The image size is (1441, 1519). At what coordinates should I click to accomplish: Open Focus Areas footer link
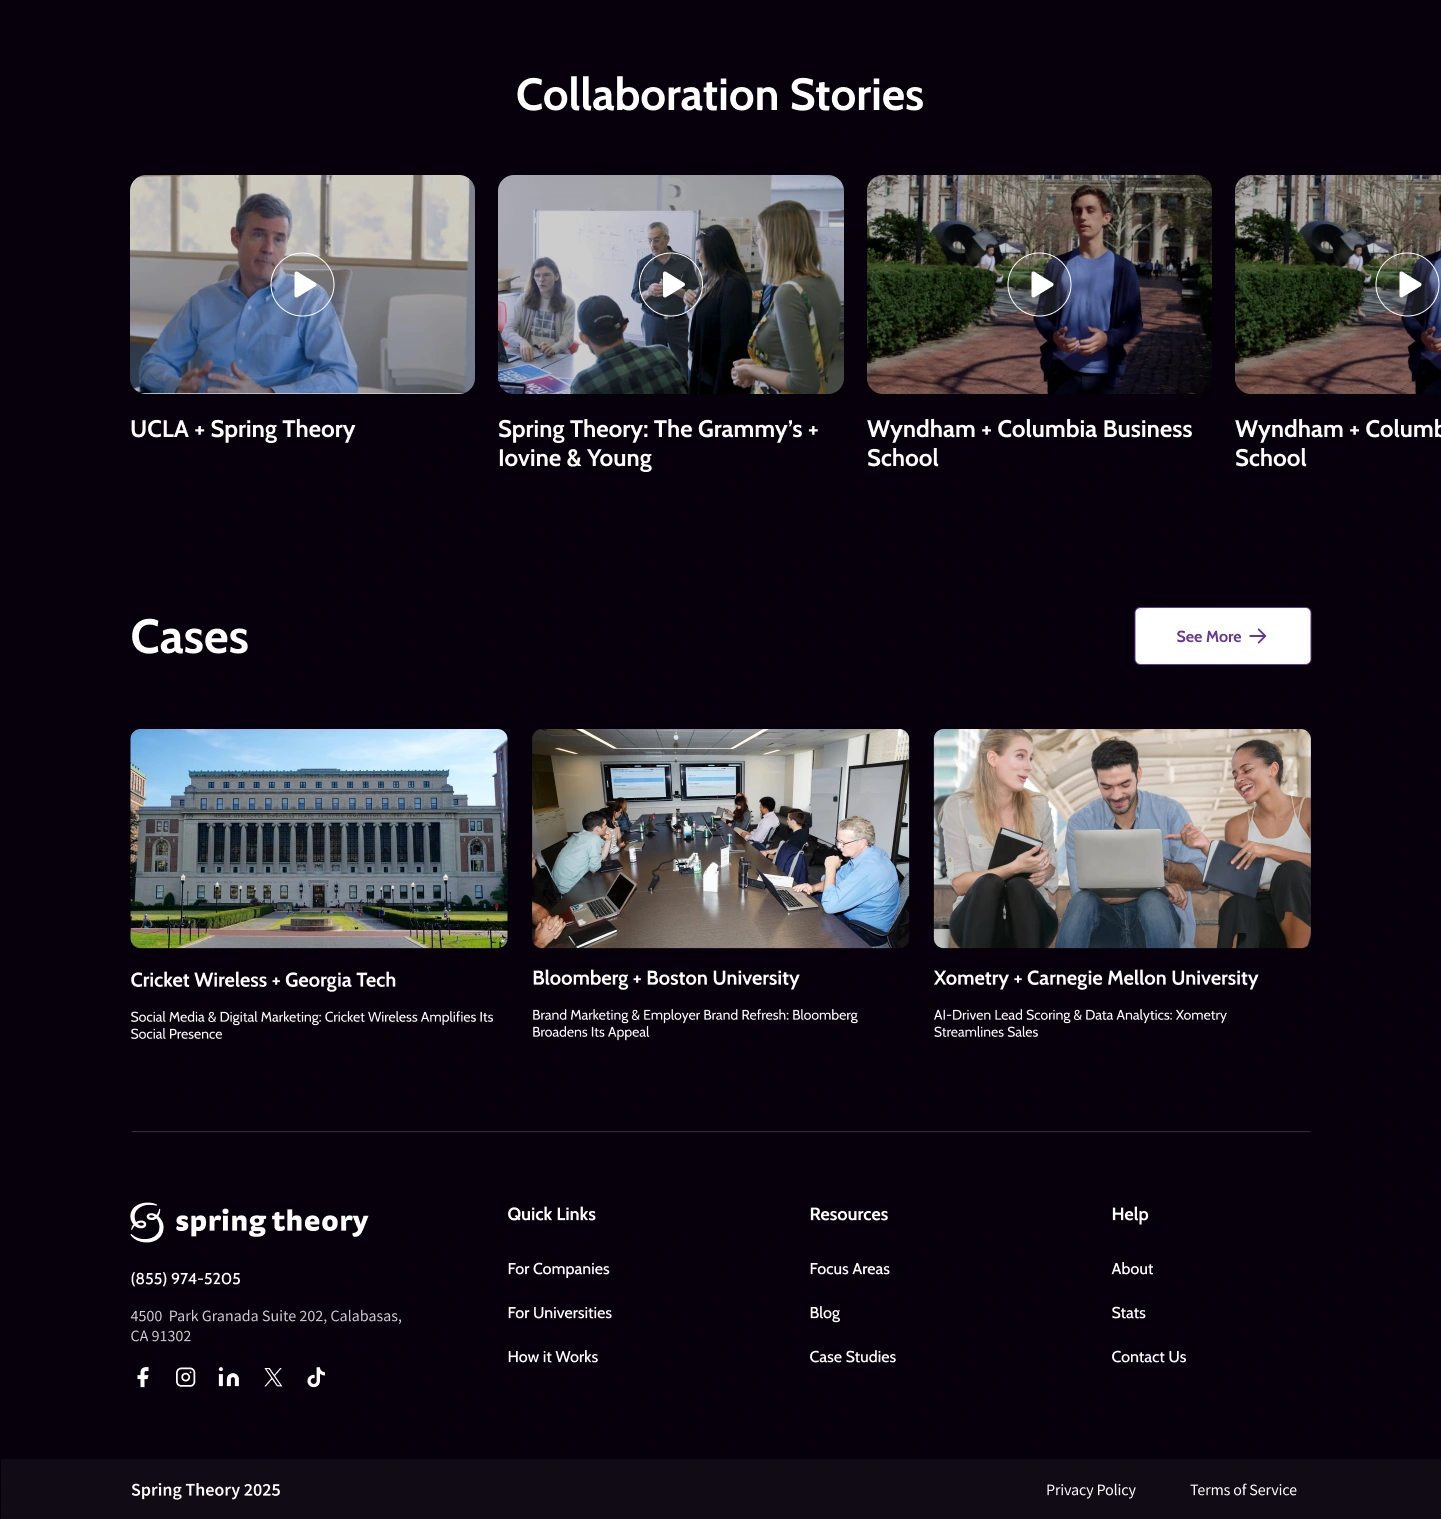pyautogui.click(x=849, y=1269)
